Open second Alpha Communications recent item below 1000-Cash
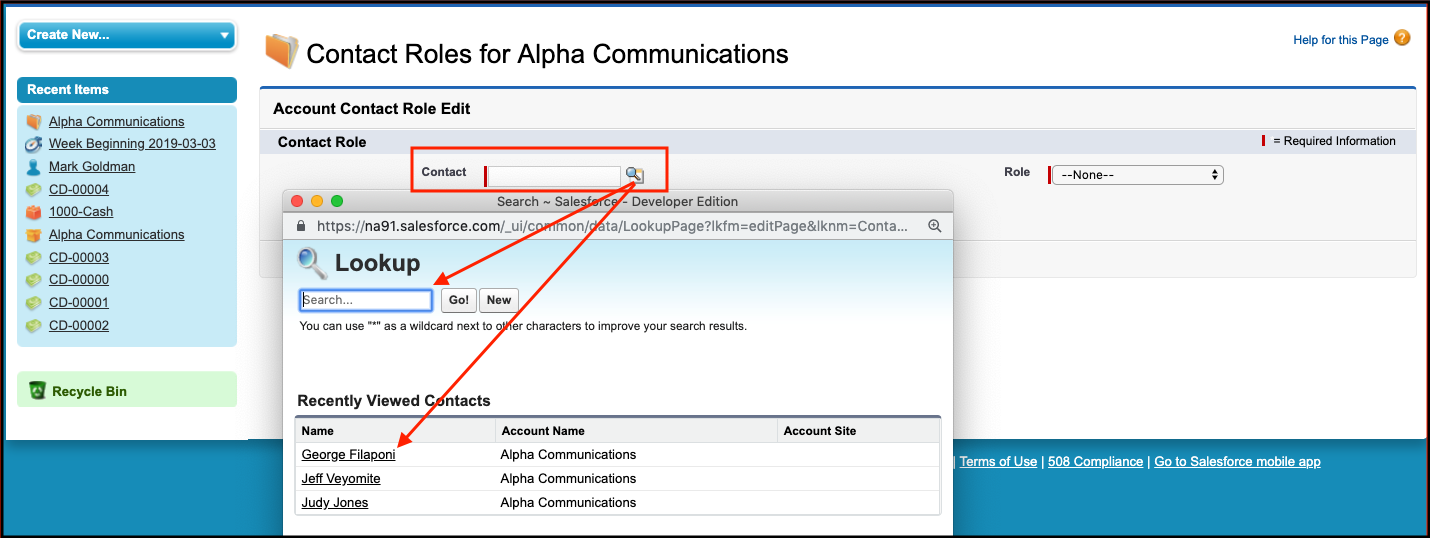Screen dimensions: 1430x538 (117, 234)
